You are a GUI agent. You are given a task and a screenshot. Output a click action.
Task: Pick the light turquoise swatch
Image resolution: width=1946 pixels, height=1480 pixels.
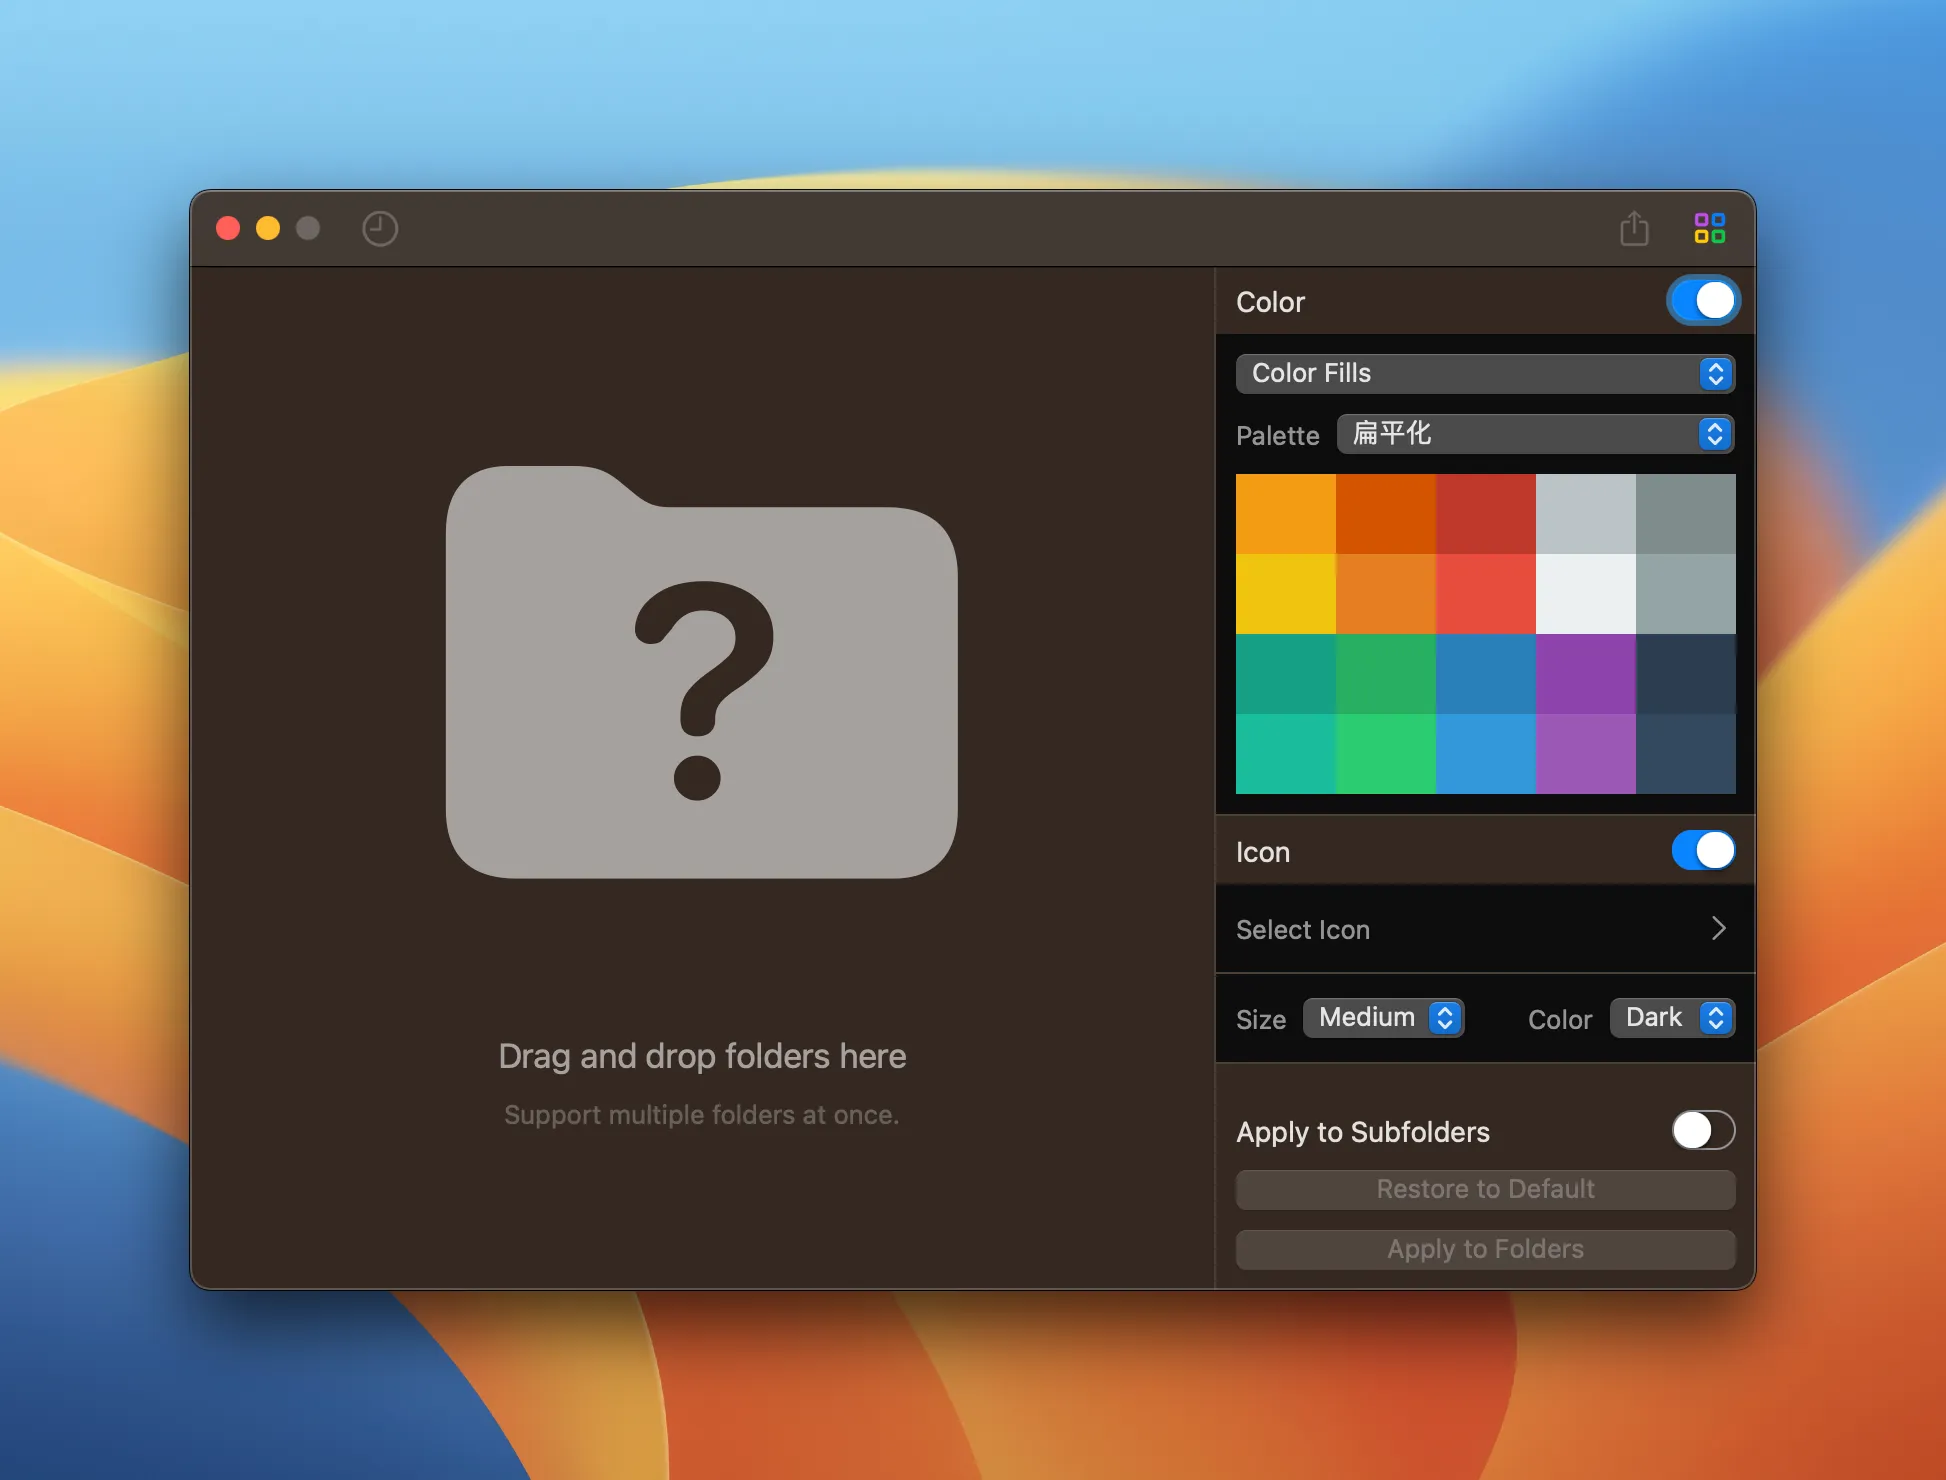pyautogui.click(x=1286, y=754)
